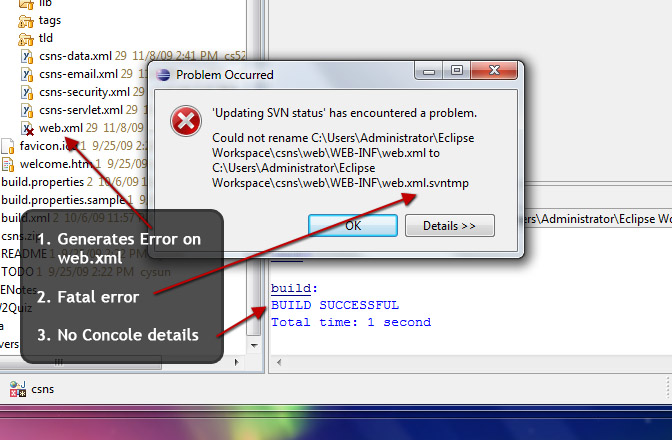Select the csns-data.xml file icon

pyautogui.click(x=27, y=57)
